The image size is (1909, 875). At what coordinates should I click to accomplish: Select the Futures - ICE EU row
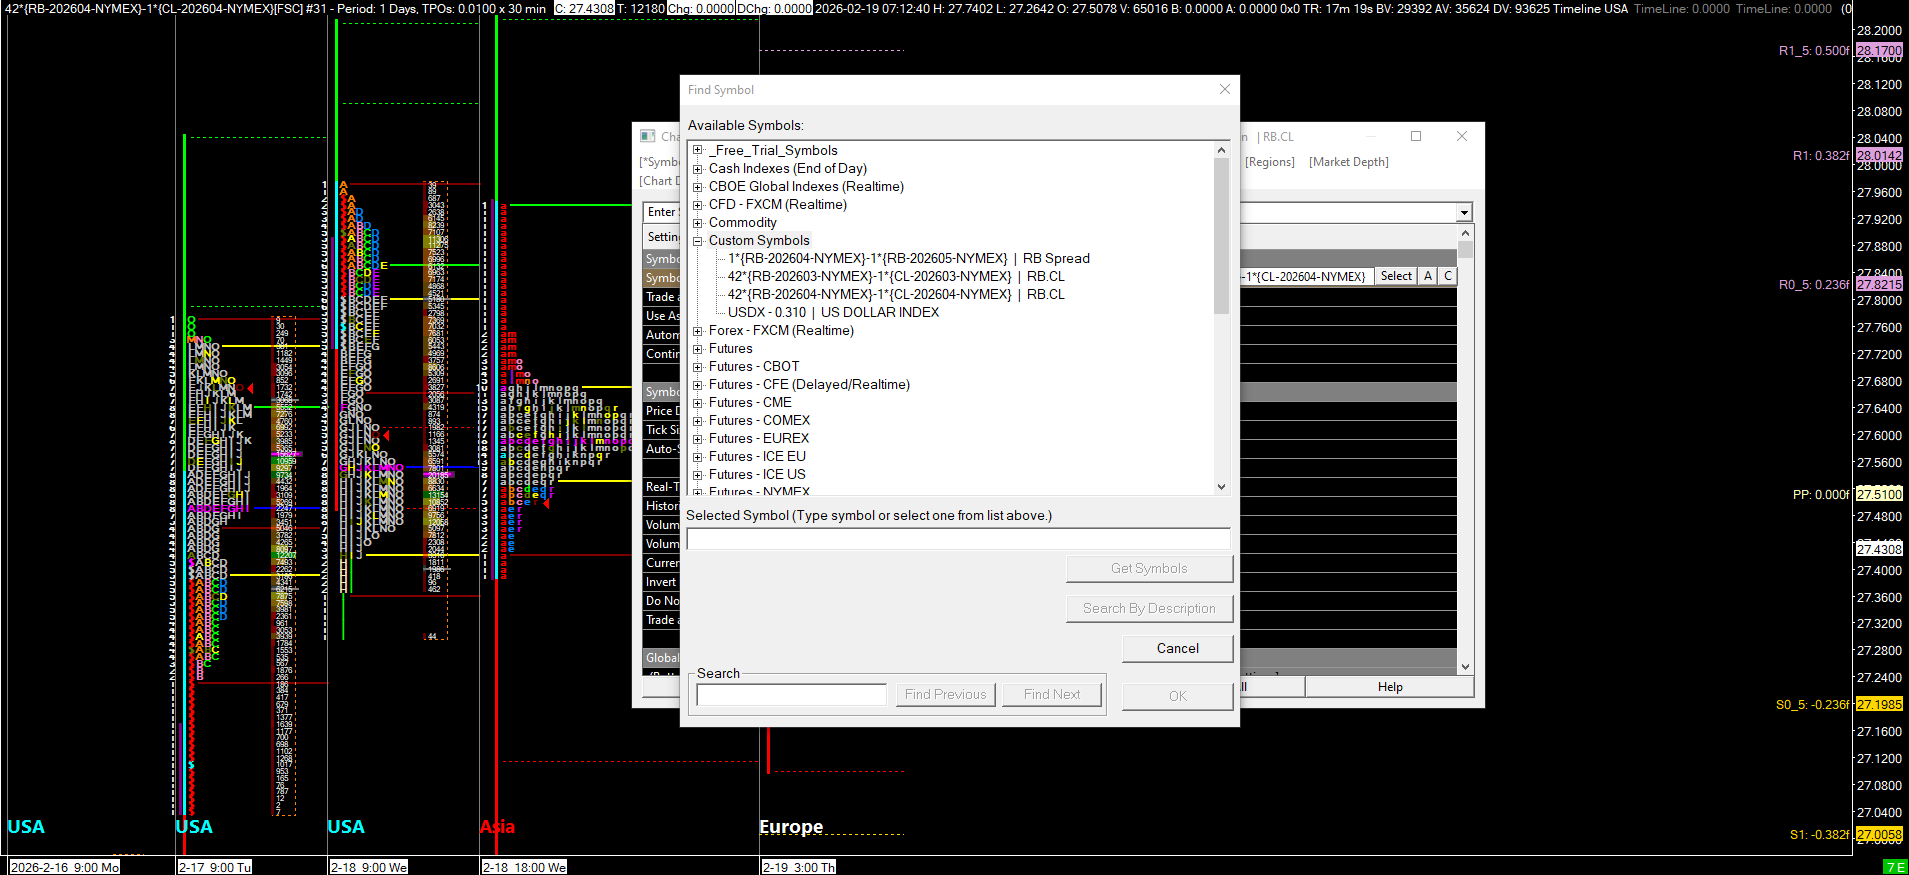(757, 456)
